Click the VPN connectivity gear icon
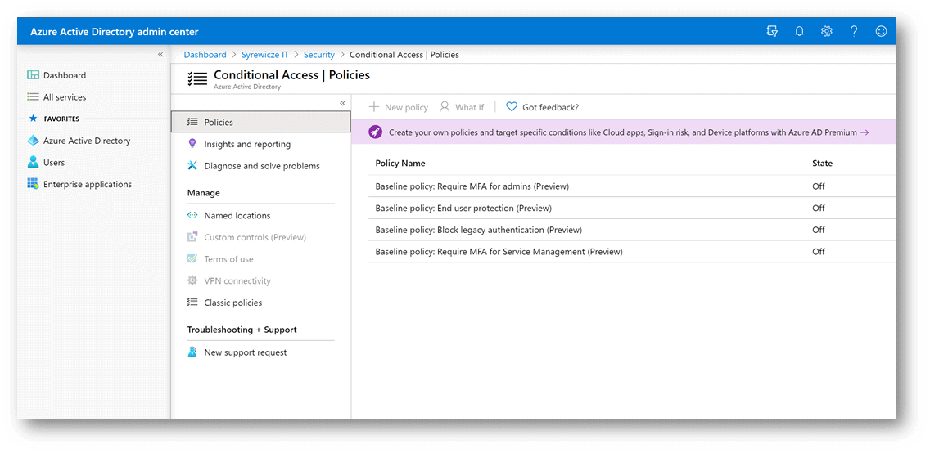The height and width of the screenshot is (453, 930). click(192, 280)
